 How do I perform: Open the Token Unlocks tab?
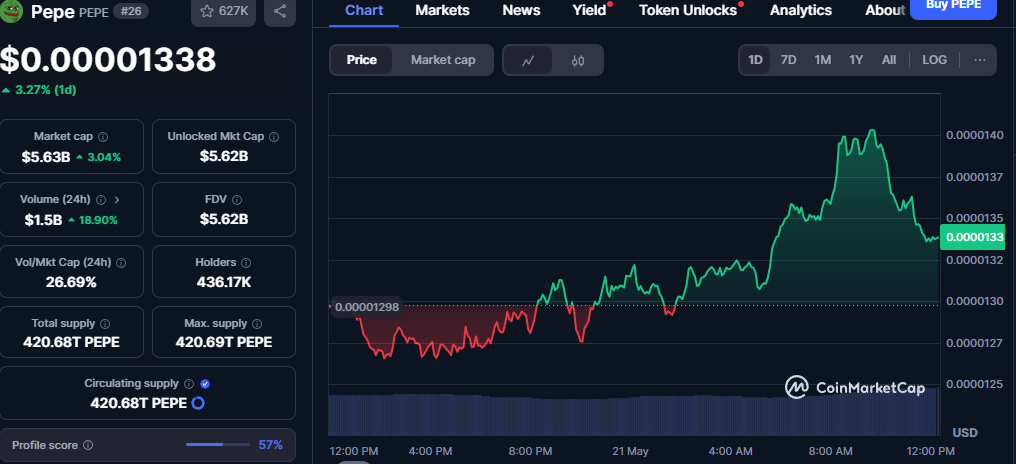click(688, 10)
